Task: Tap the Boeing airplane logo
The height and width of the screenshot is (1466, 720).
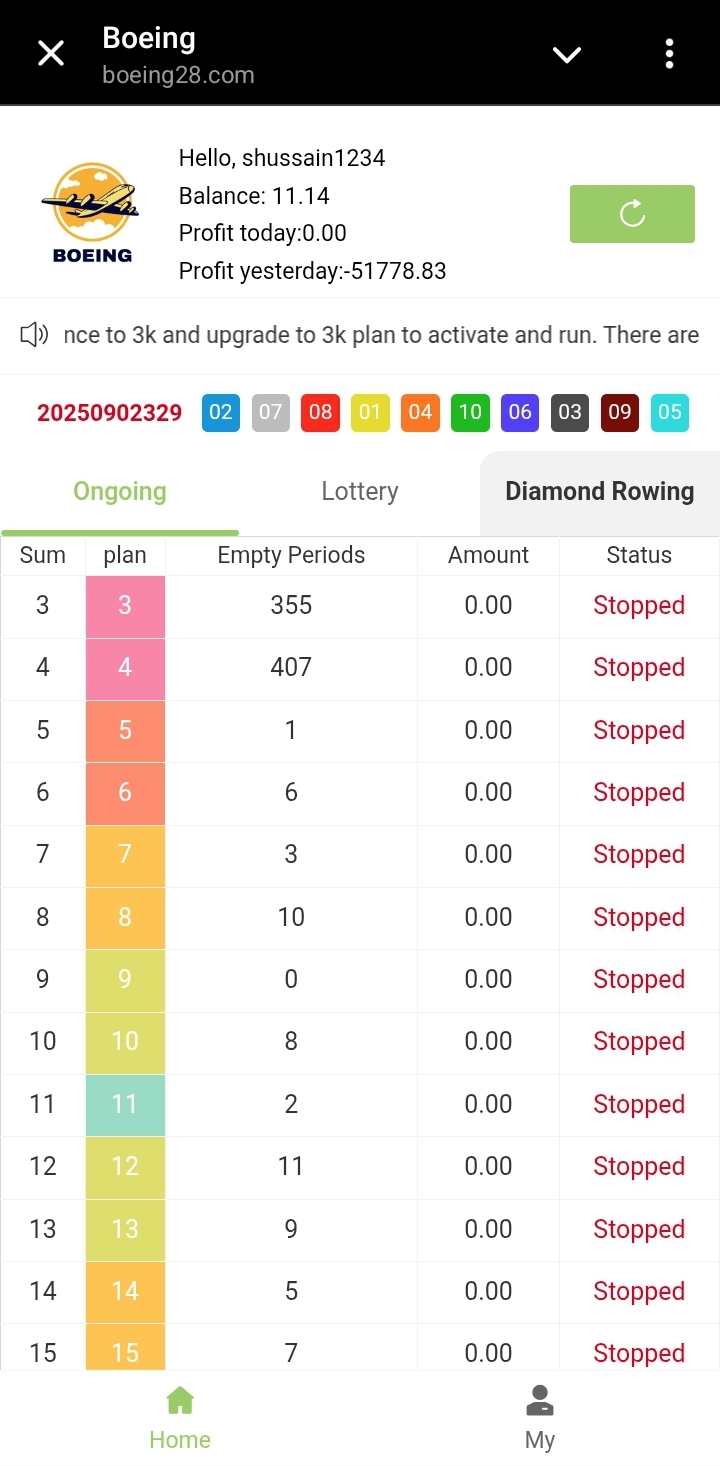Action: (92, 213)
